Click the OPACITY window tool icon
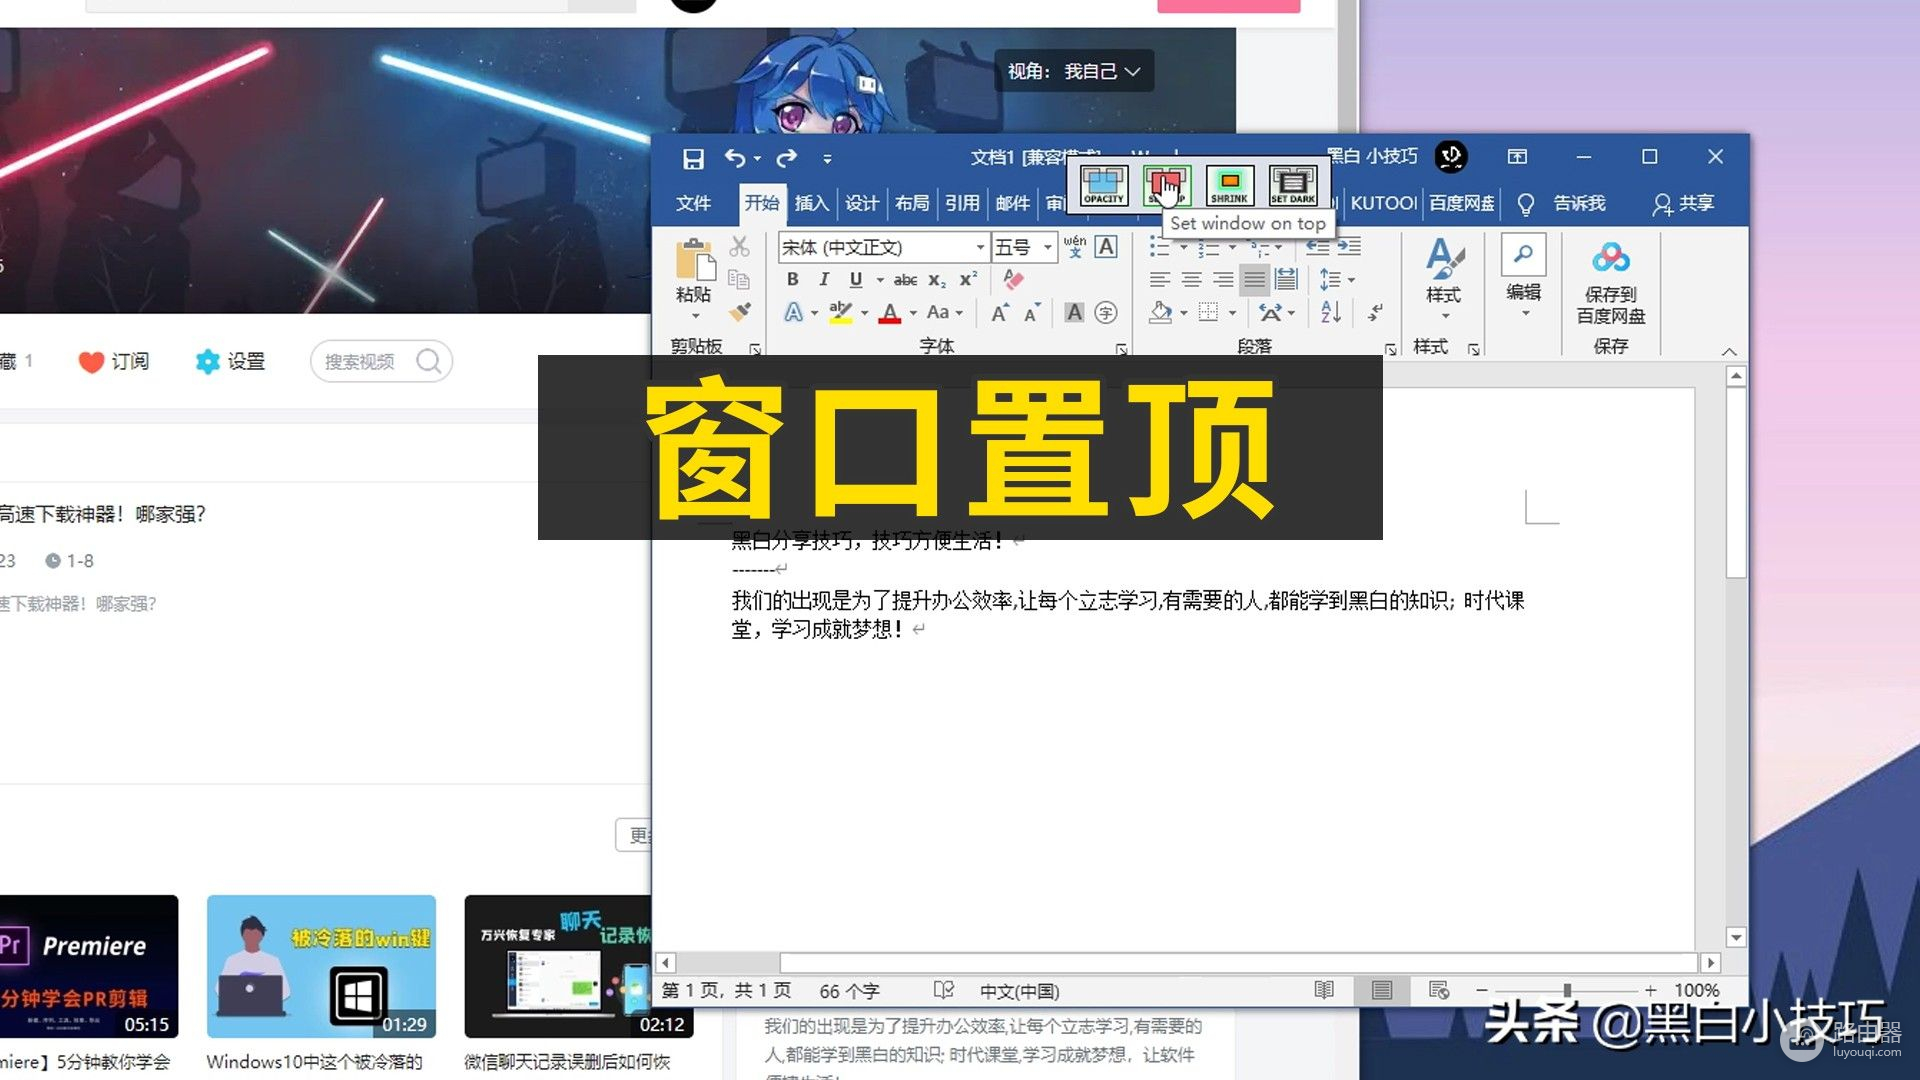The width and height of the screenshot is (1920, 1080). coord(1103,185)
